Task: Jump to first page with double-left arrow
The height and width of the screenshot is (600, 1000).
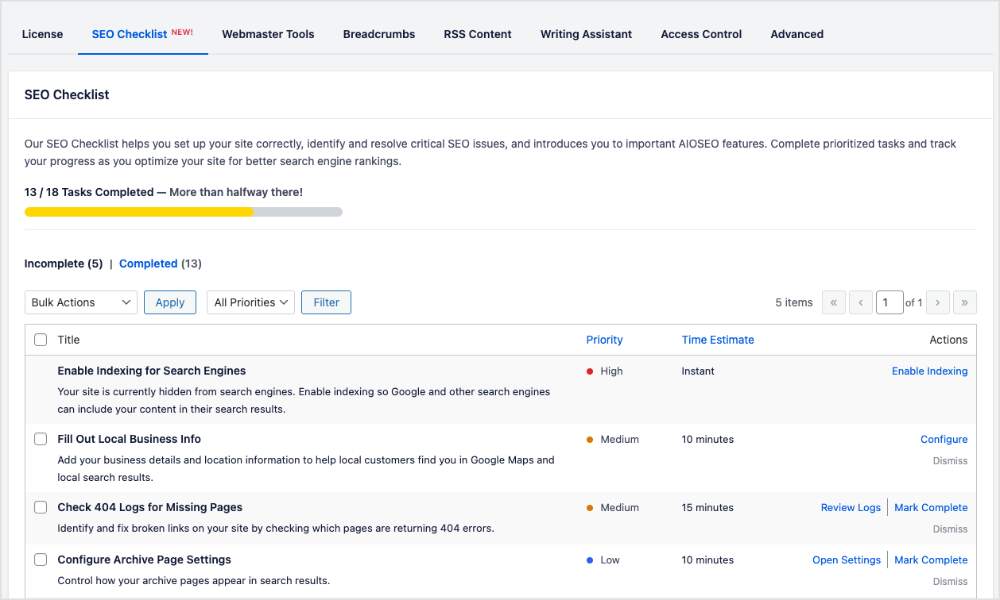Action: 834,302
